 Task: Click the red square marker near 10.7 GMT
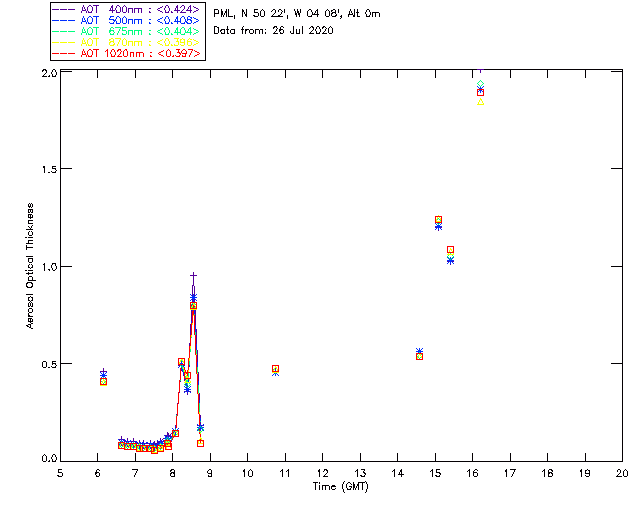point(276,369)
